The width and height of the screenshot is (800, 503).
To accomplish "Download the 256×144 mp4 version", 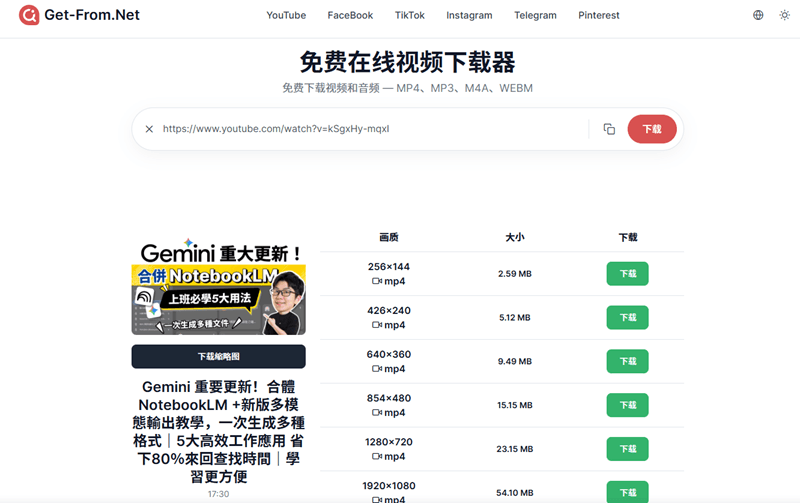I will point(628,274).
